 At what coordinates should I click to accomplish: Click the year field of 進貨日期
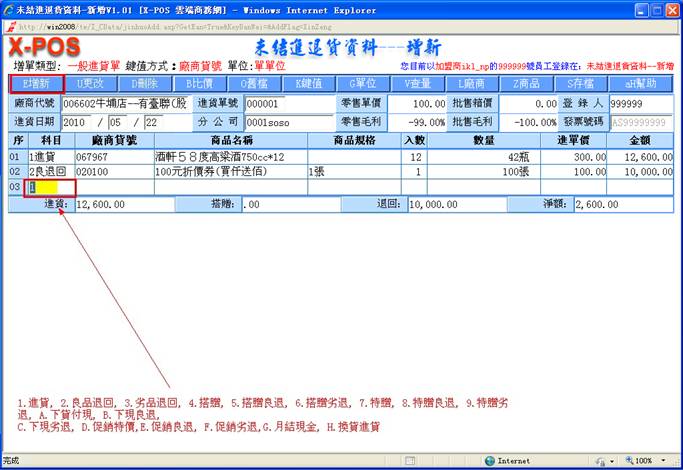tap(83, 121)
